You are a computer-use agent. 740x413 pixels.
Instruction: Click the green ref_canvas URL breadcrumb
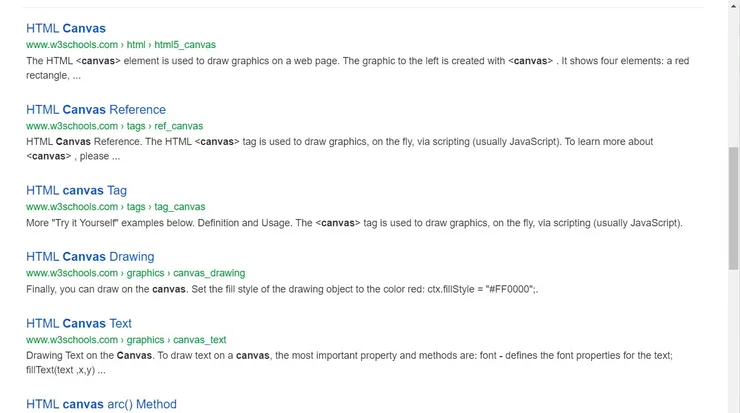[x=178, y=126]
